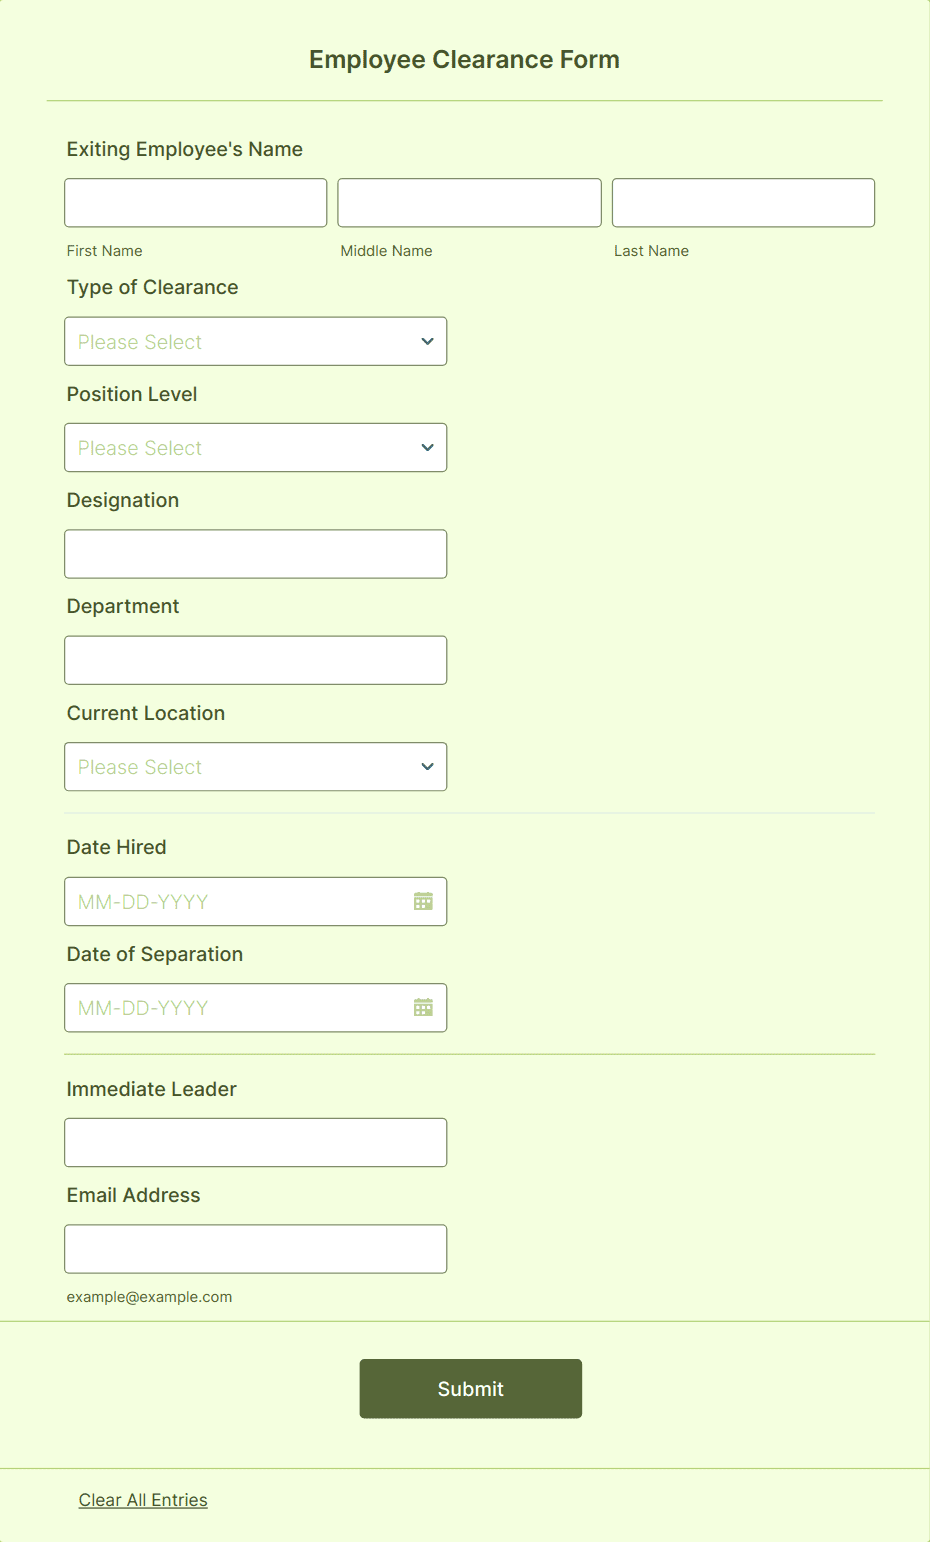Click the Immediate Leader text field
This screenshot has width=930, height=1542.
(x=255, y=1142)
